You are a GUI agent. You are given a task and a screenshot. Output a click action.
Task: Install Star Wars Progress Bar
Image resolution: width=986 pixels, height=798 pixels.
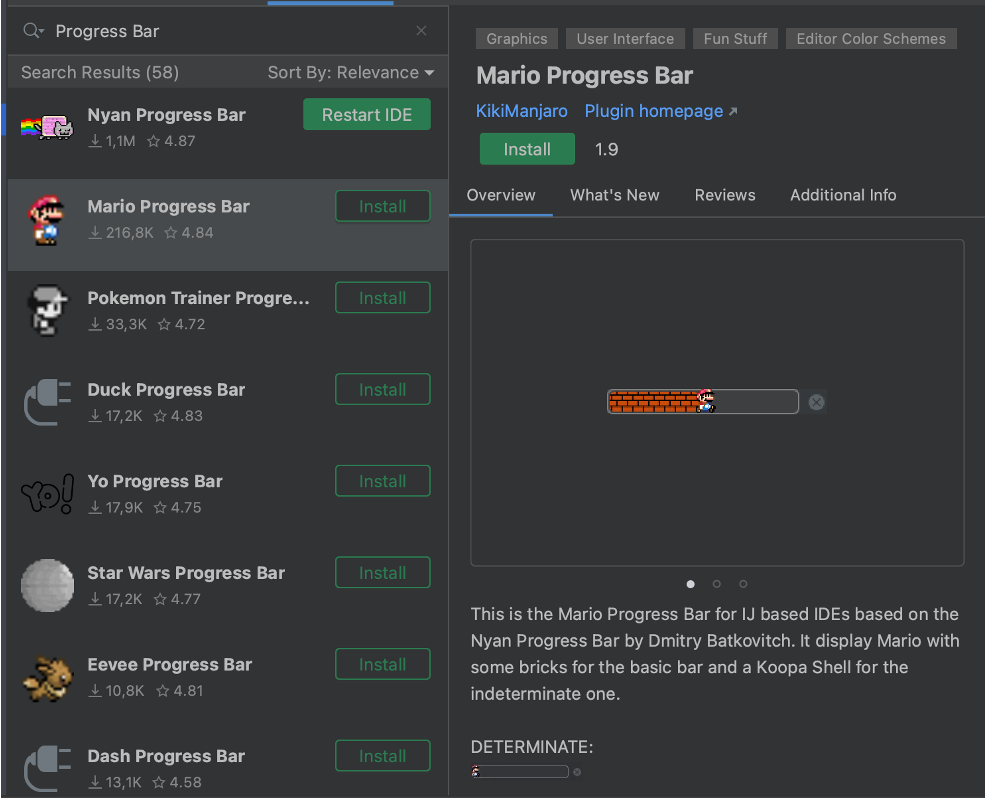coord(382,572)
